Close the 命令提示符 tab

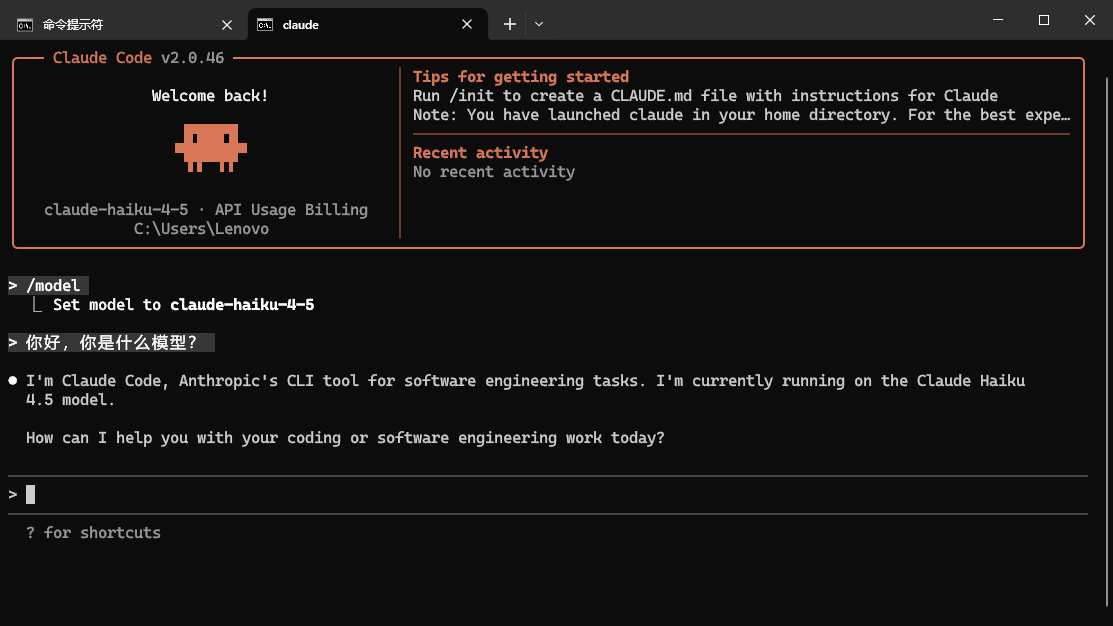(x=226, y=25)
